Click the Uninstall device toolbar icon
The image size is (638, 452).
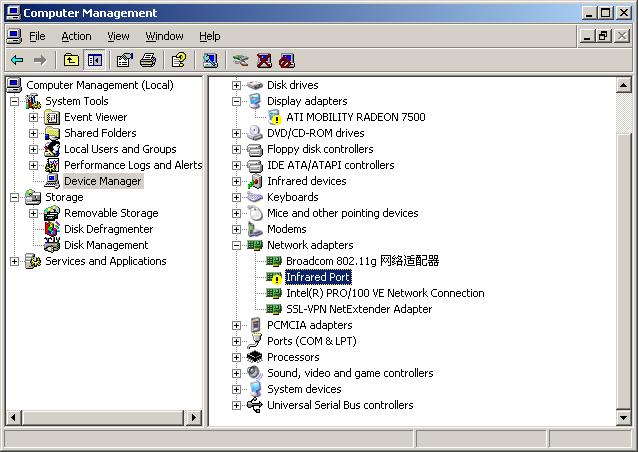coord(264,60)
